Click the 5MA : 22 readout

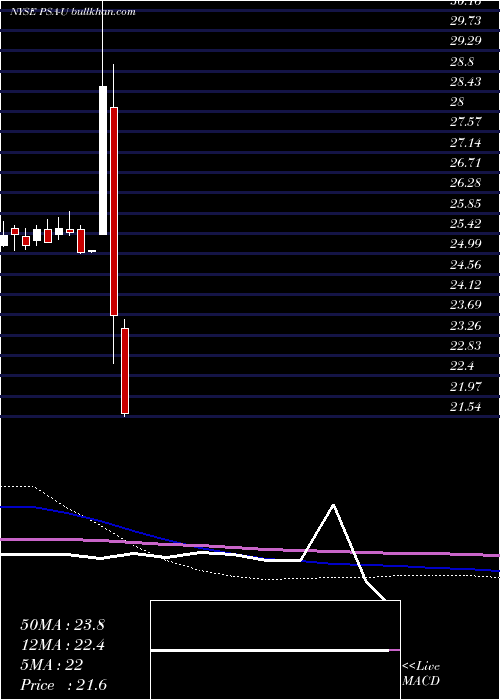point(51,665)
